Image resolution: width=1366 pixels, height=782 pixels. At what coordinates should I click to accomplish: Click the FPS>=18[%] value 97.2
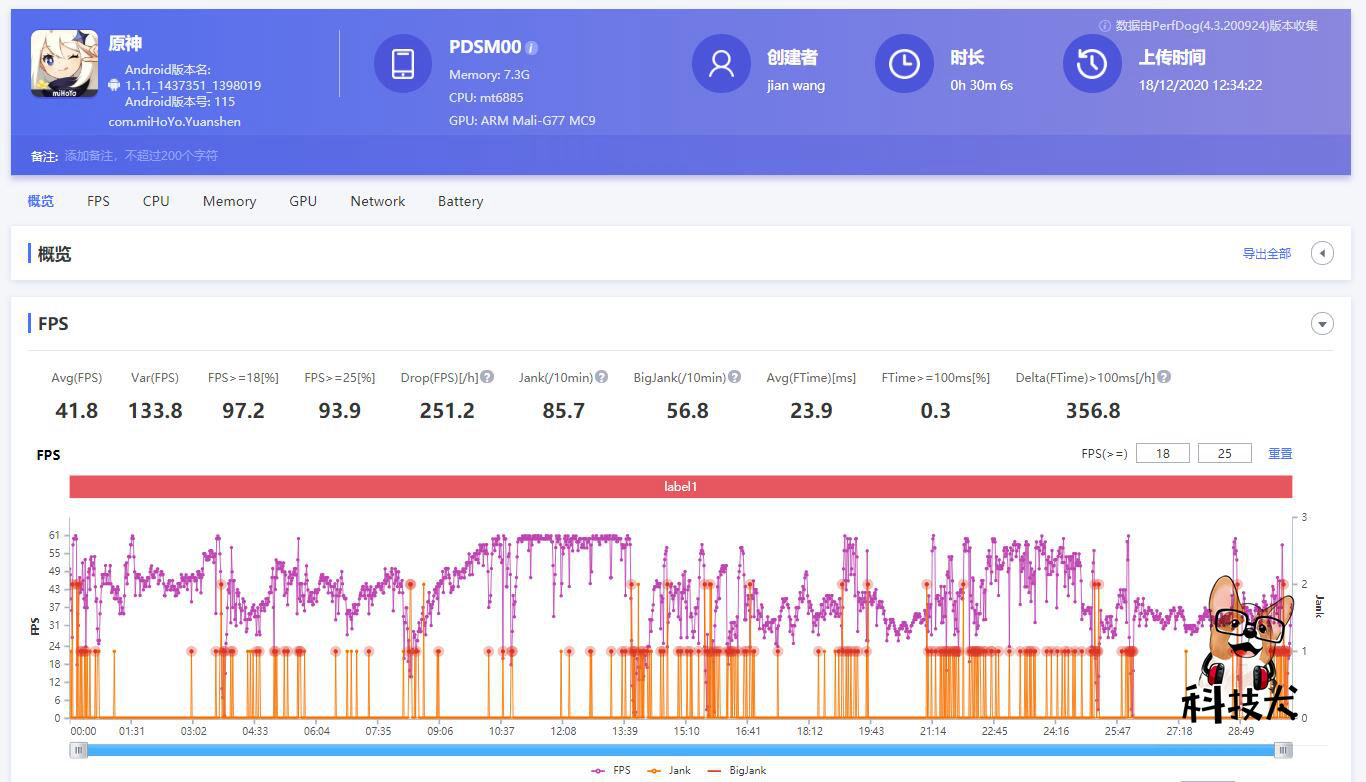click(x=243, y=410)
